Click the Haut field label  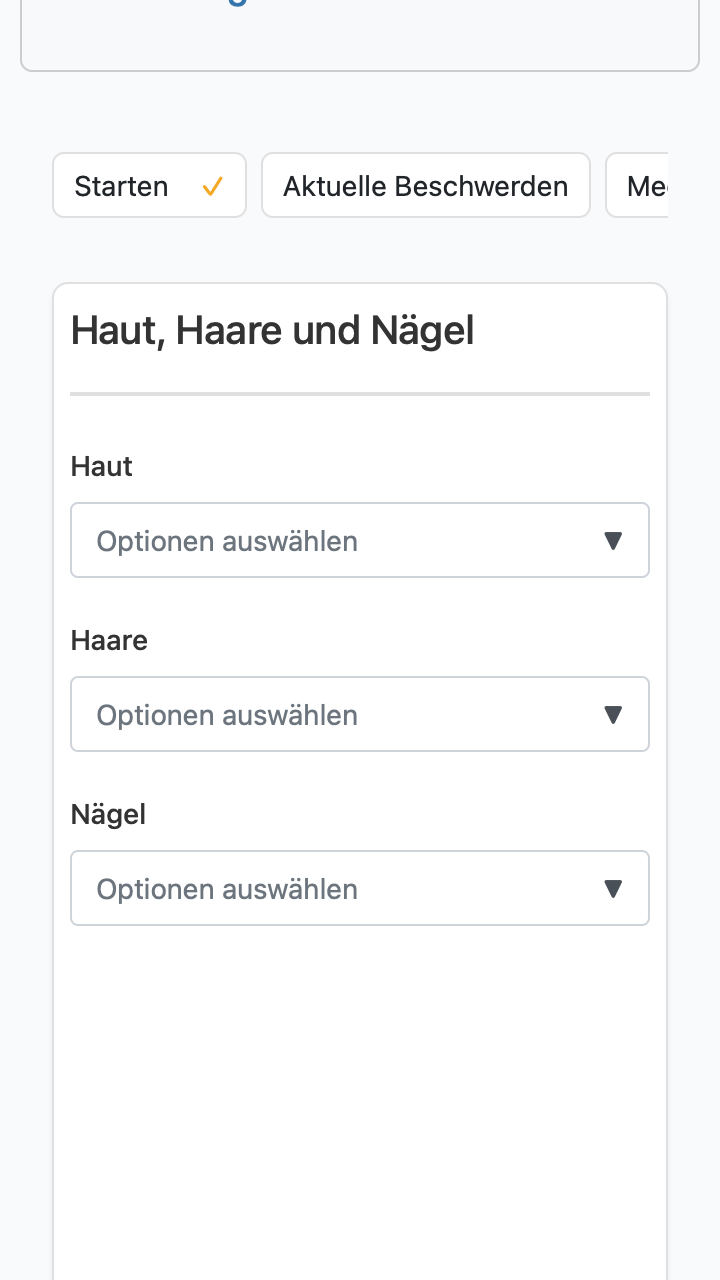102,466
